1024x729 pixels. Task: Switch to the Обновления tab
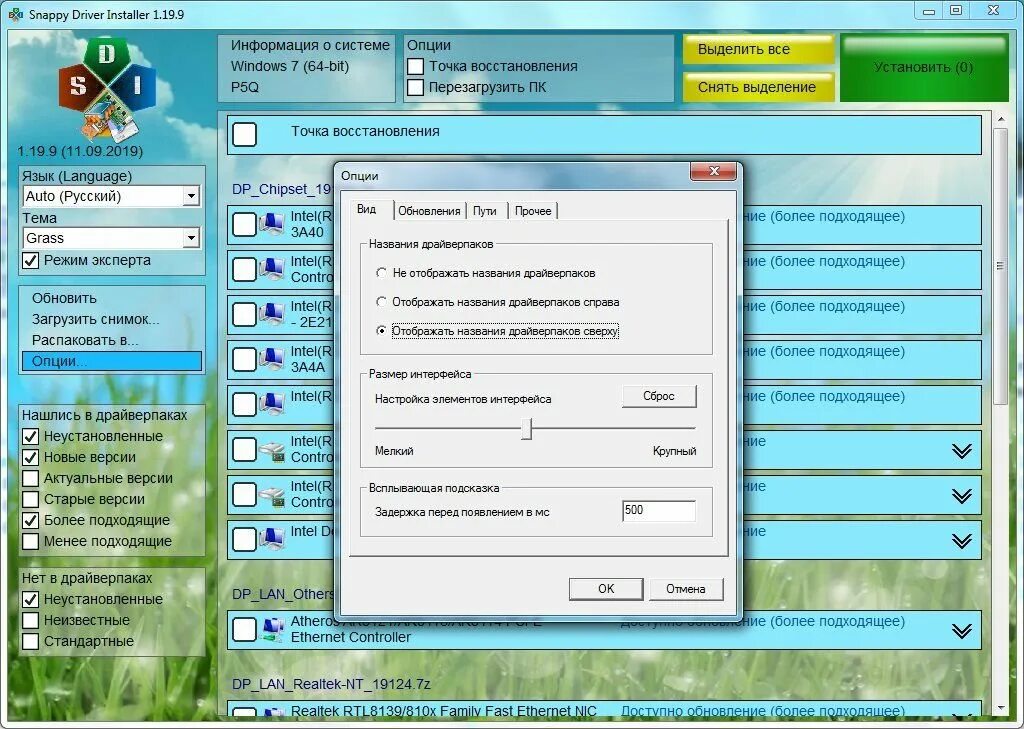click(x=429, y=211)
